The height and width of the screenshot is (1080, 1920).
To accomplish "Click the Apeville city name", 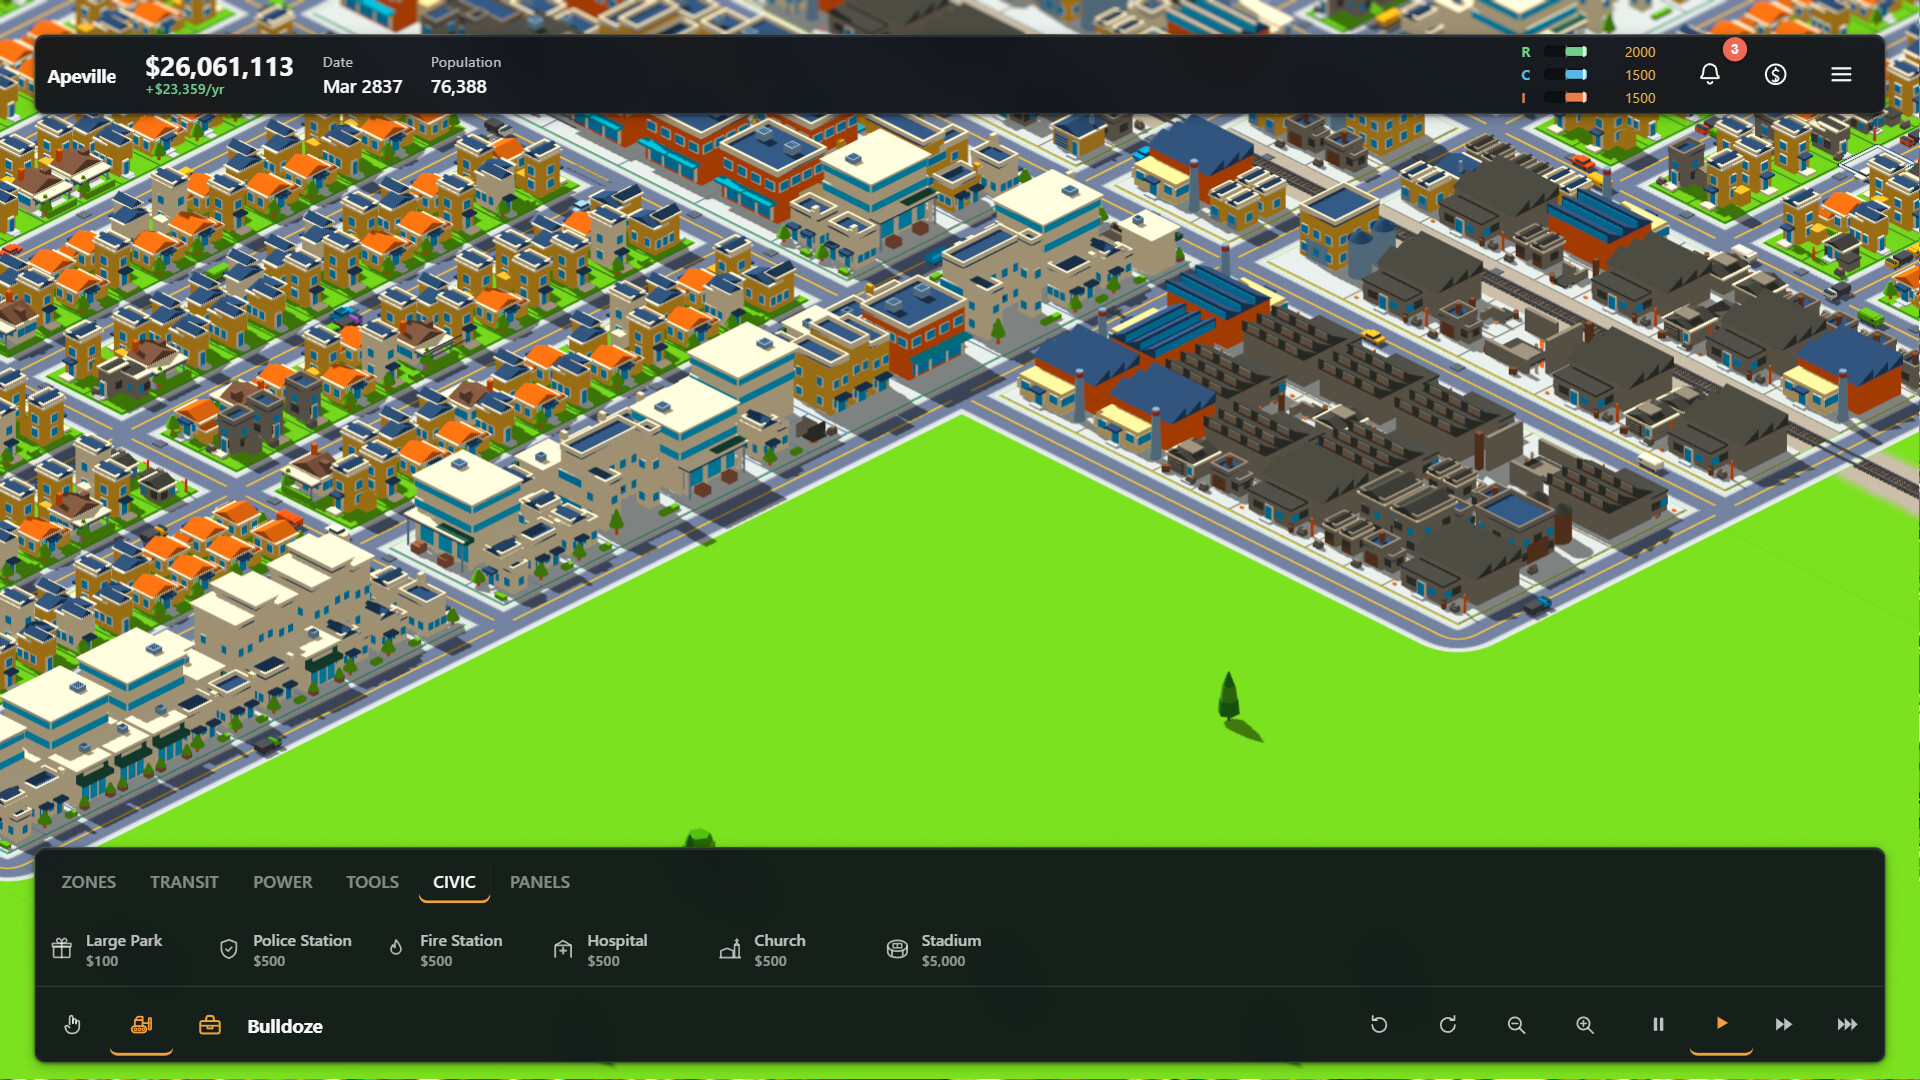I will coord(81,76).
